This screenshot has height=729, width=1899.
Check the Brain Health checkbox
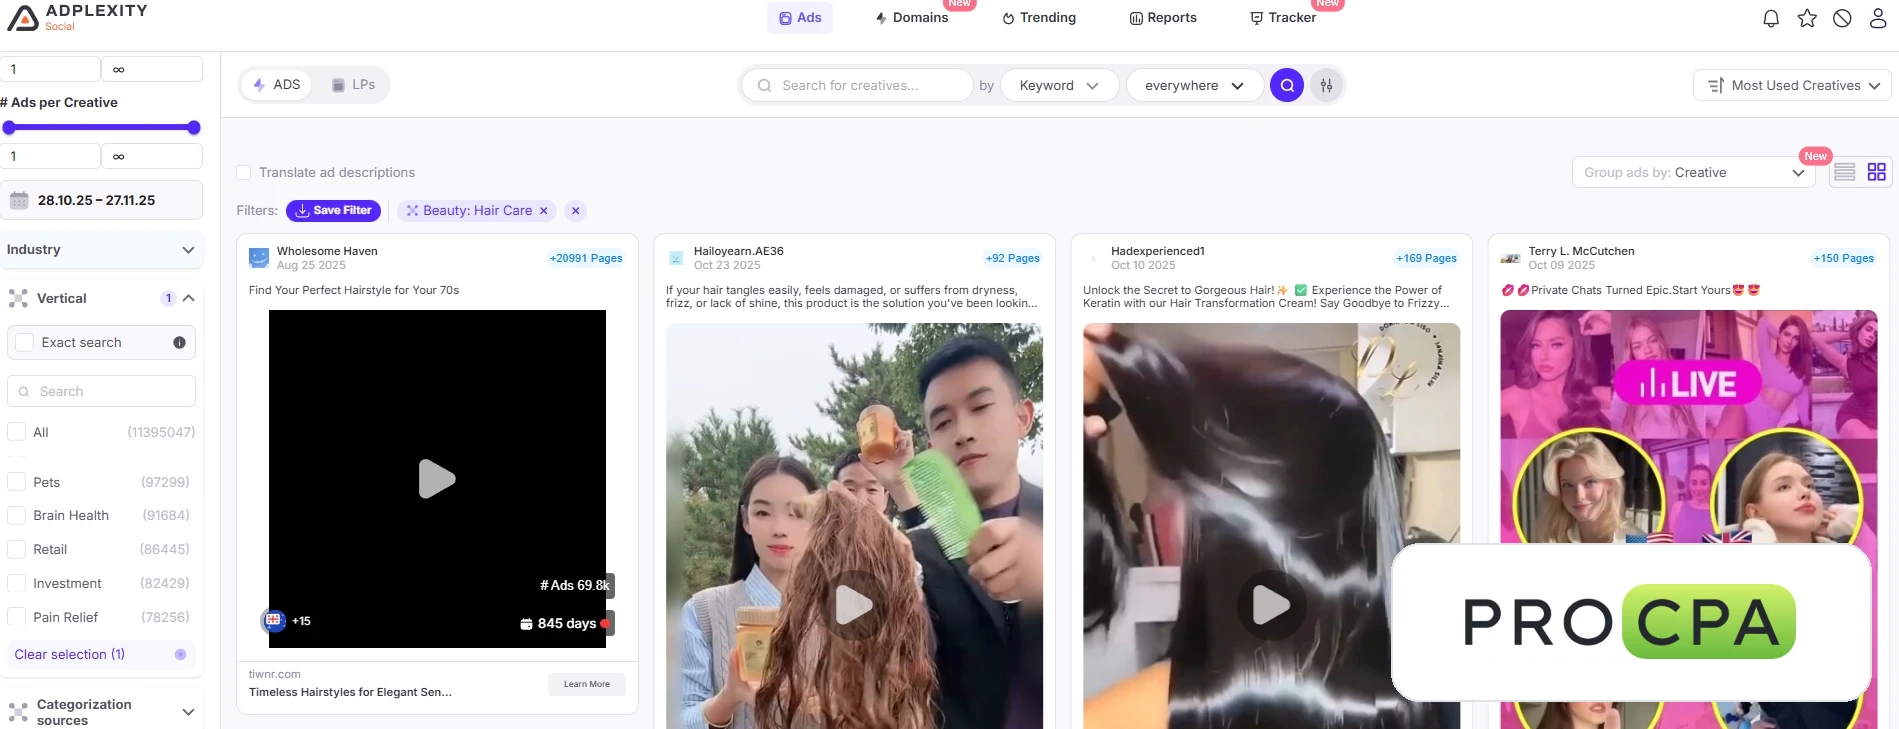[16, 515]
